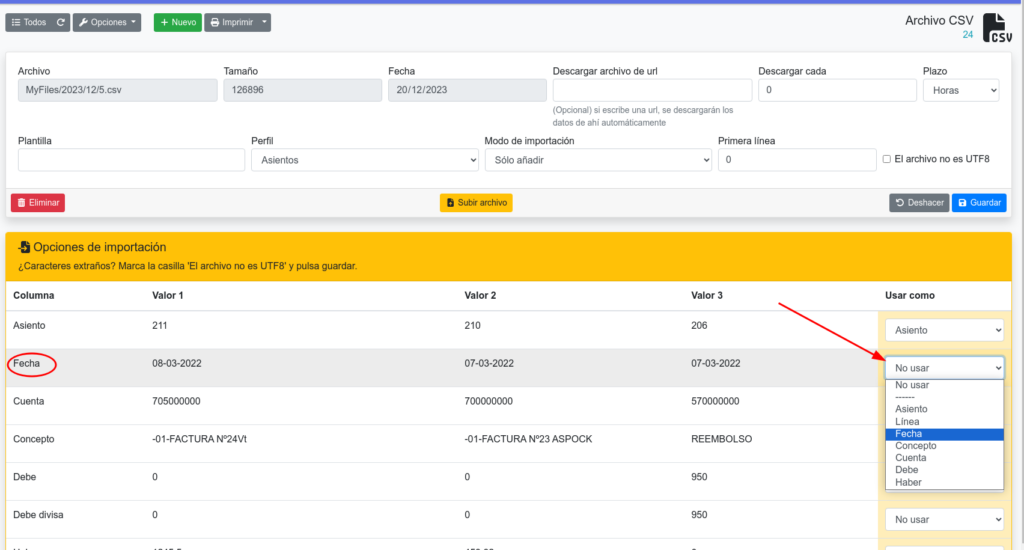
Task: Click the red Eliminar trash button
Action: coord(38,203)
